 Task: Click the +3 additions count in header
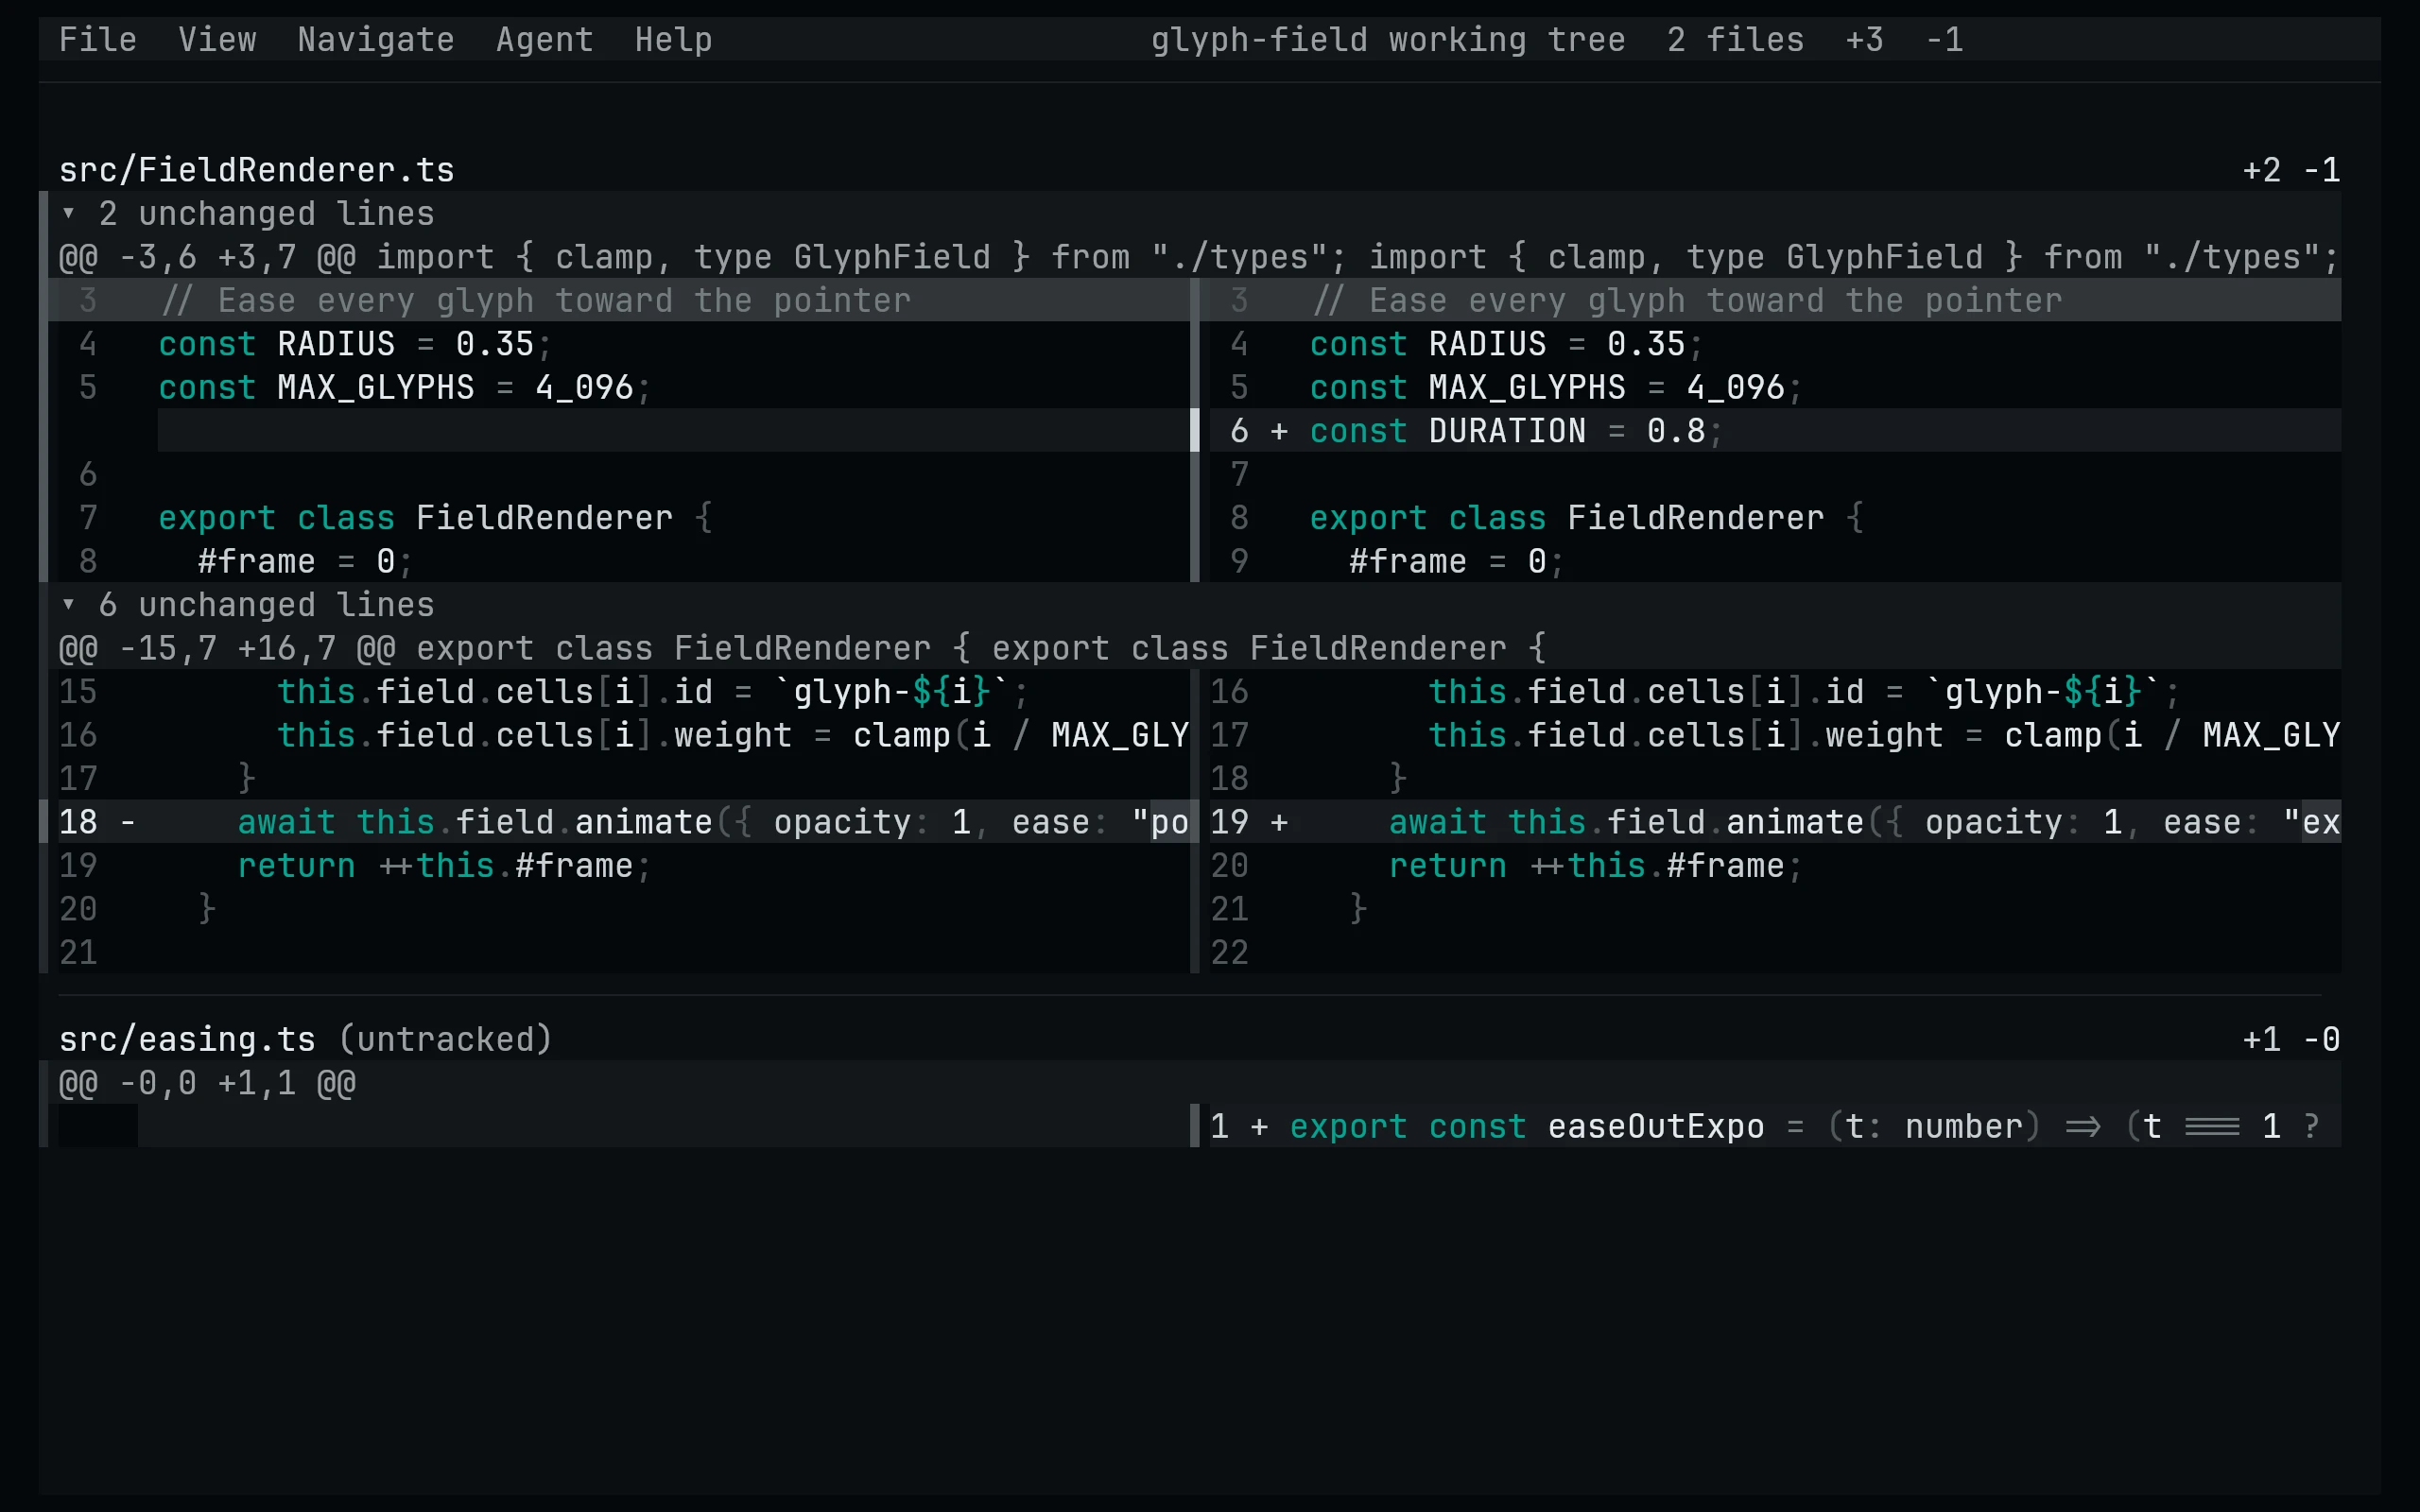coord(1864,40)
